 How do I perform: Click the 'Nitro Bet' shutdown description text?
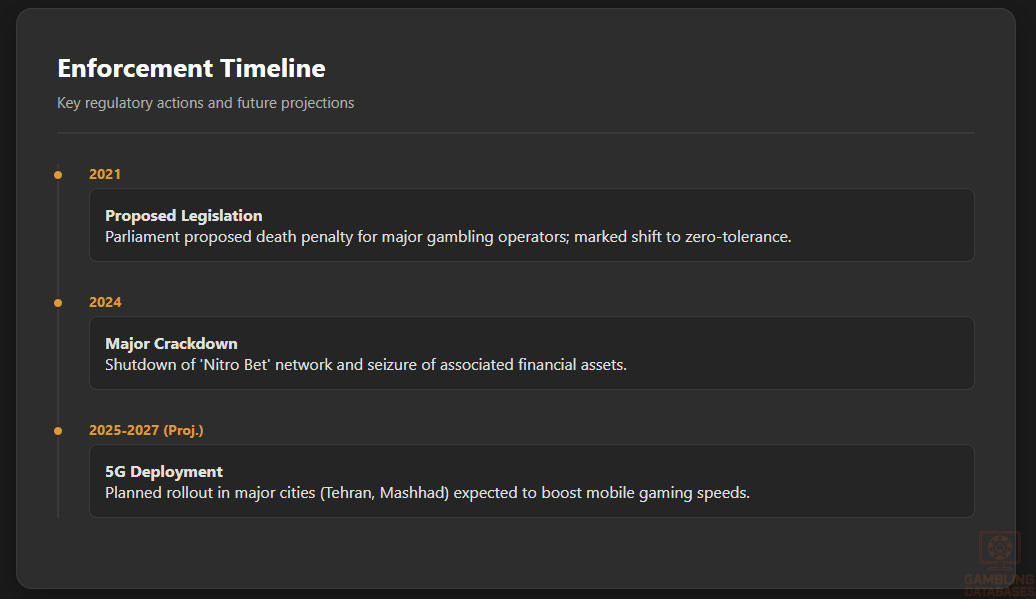pyautogui.click(x=366, y=365)
